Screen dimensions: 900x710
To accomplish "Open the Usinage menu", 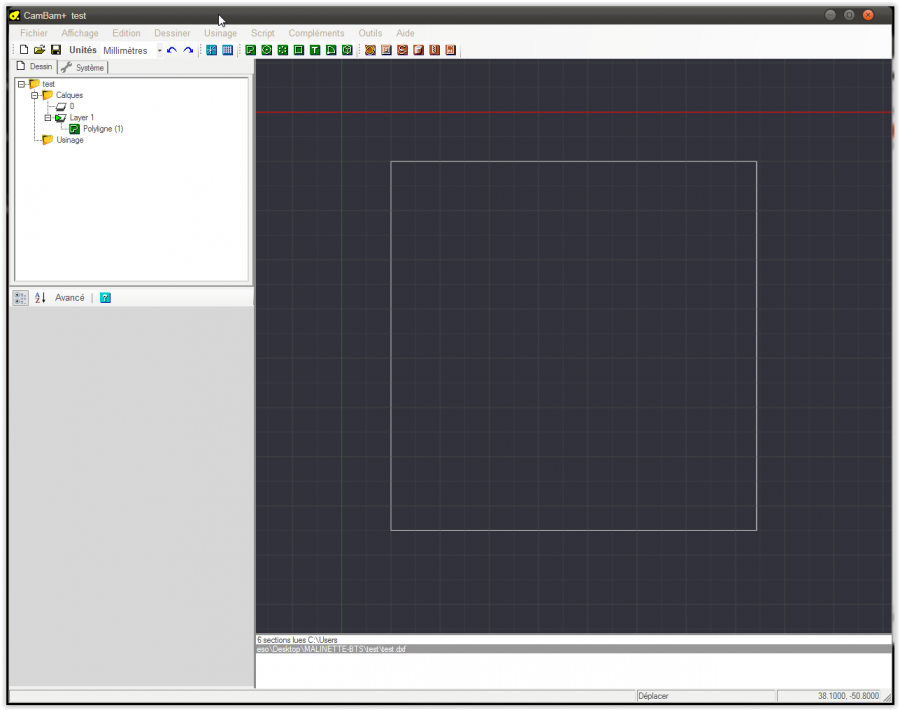I will click(220, 33).
